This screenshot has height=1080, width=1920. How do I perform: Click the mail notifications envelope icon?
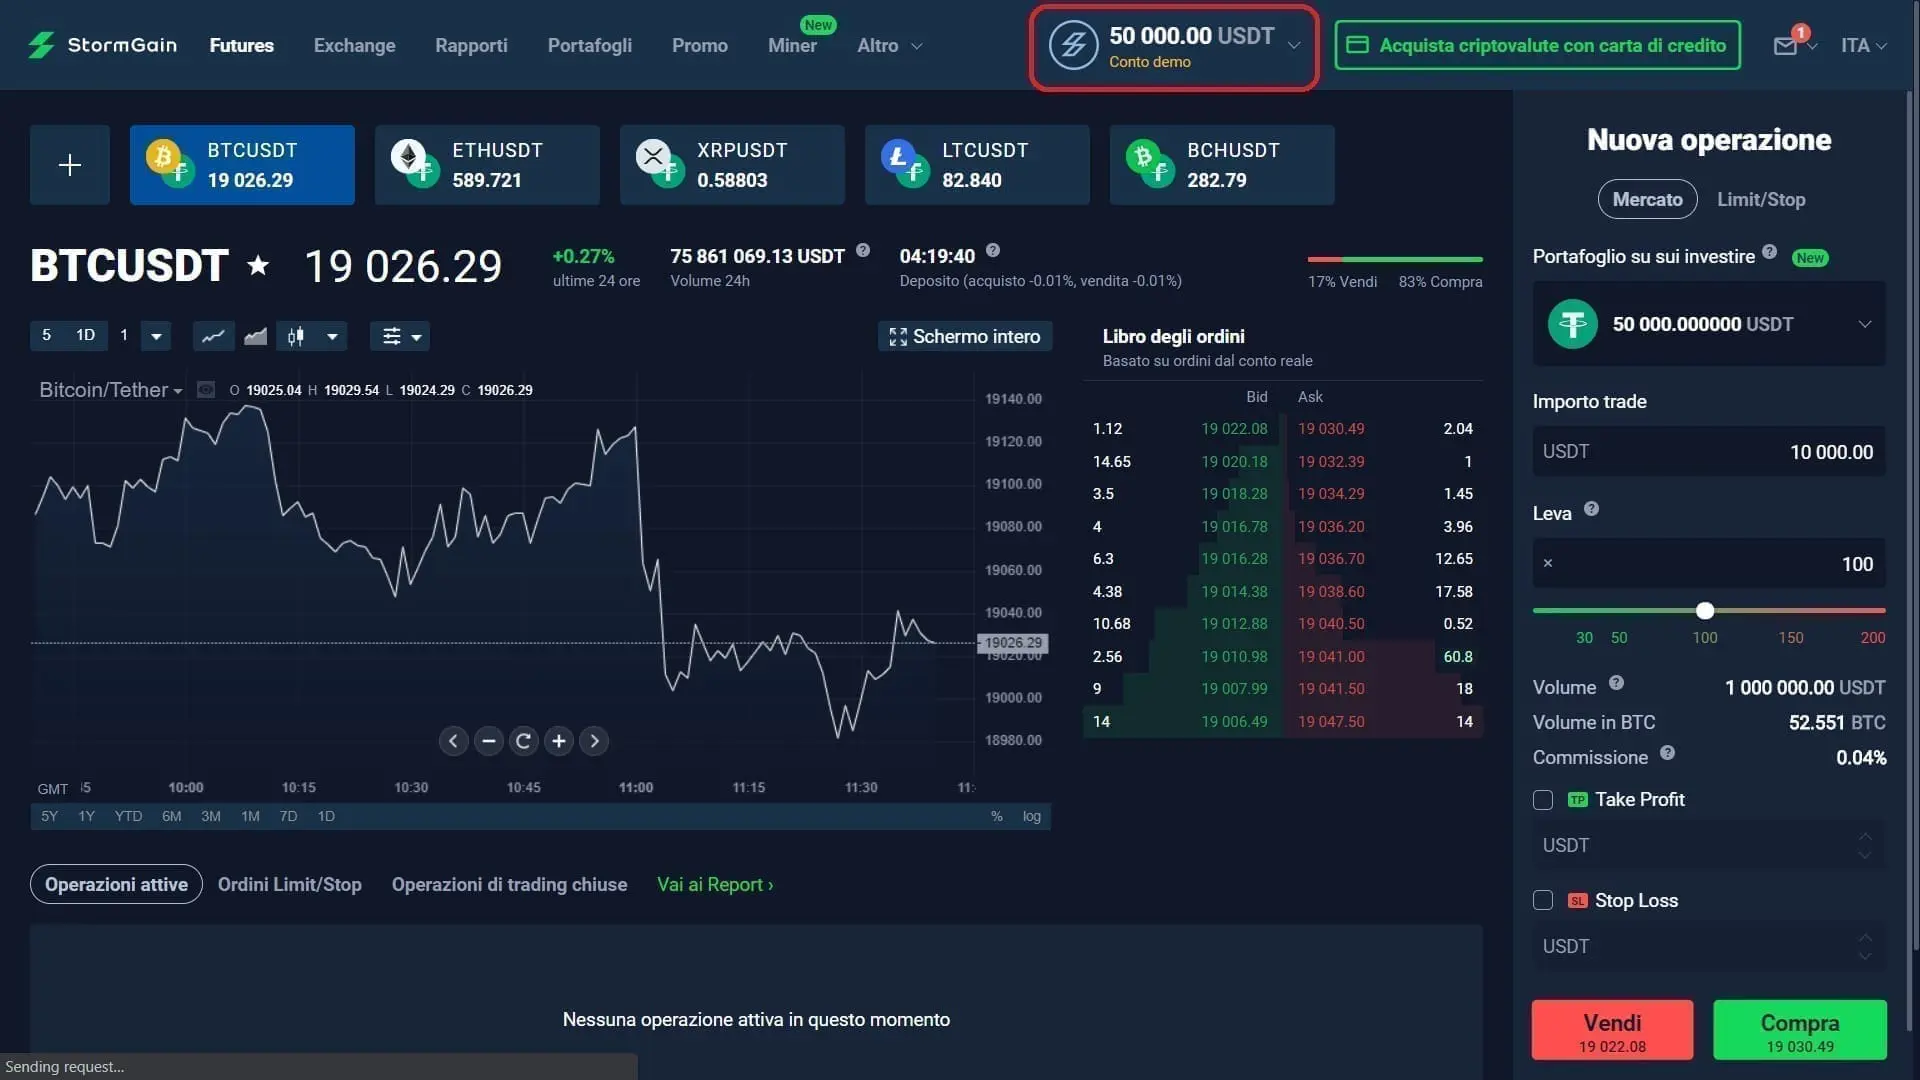coord(1786,45)
